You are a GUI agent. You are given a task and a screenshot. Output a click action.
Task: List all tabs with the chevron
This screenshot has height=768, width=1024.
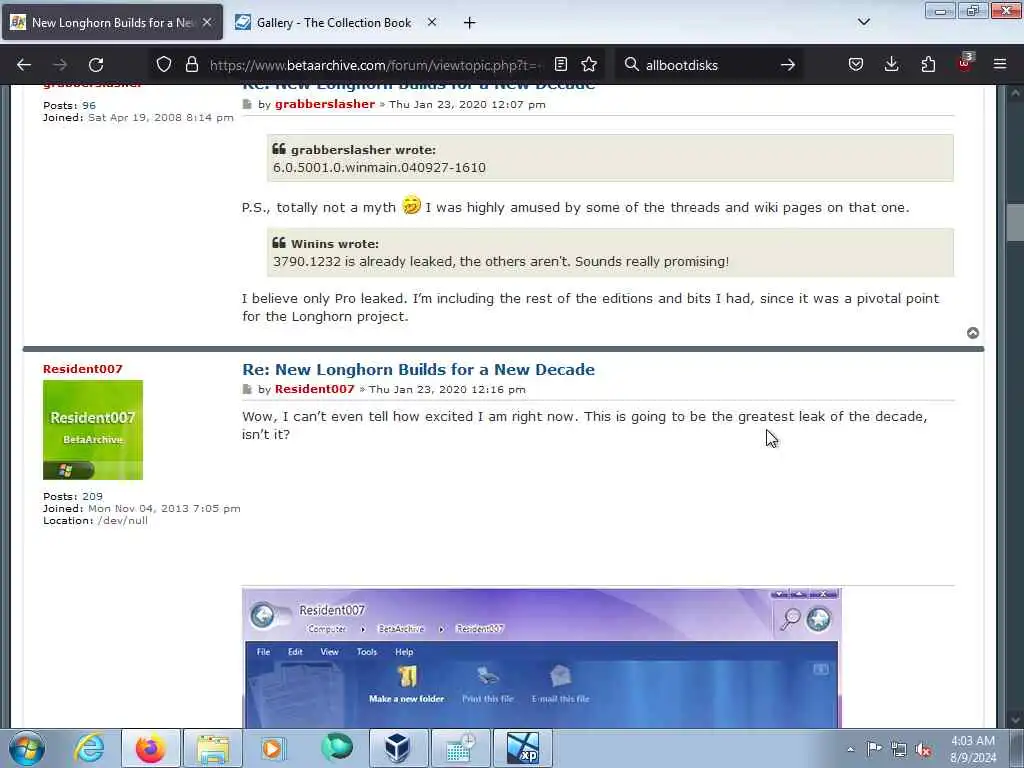pos(863,22)
